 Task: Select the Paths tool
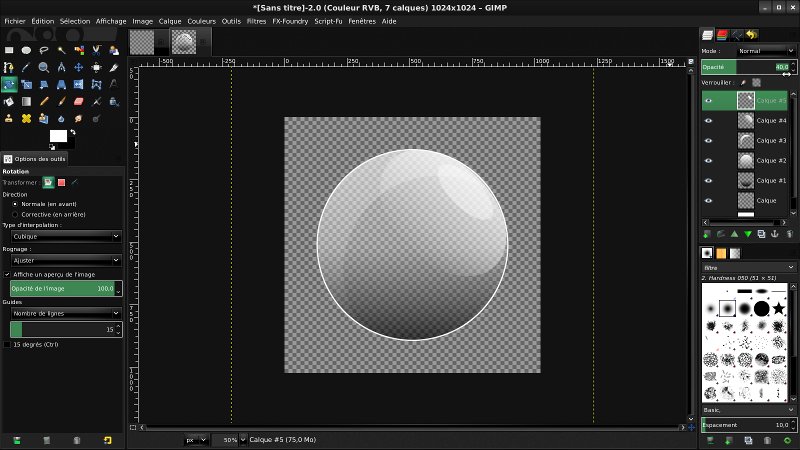9,67
